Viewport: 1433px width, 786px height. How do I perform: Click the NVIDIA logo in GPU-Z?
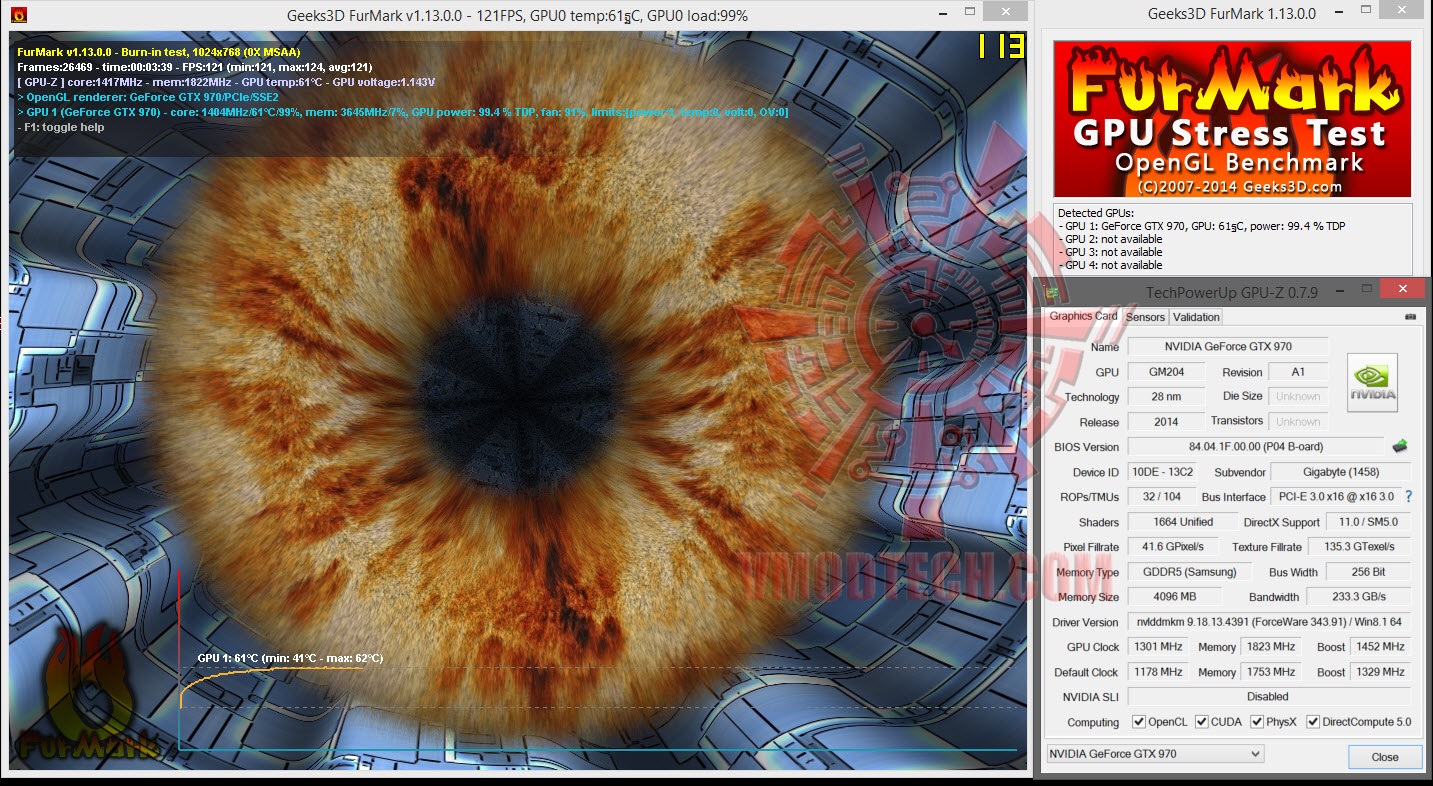click(1372, 383)
